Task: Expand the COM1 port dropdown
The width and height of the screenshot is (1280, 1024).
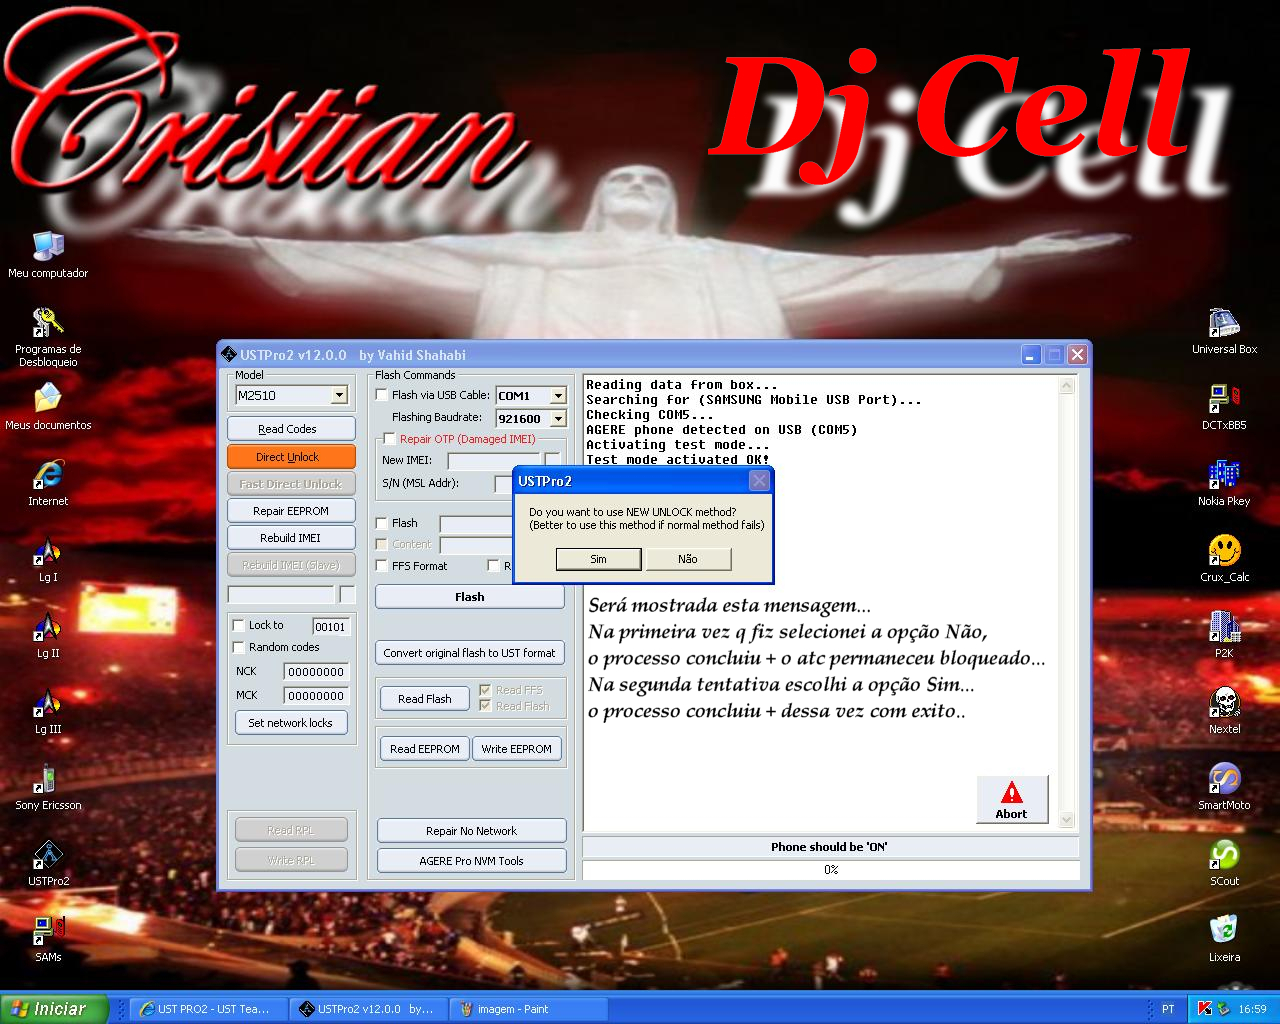Action: point(558,395)
